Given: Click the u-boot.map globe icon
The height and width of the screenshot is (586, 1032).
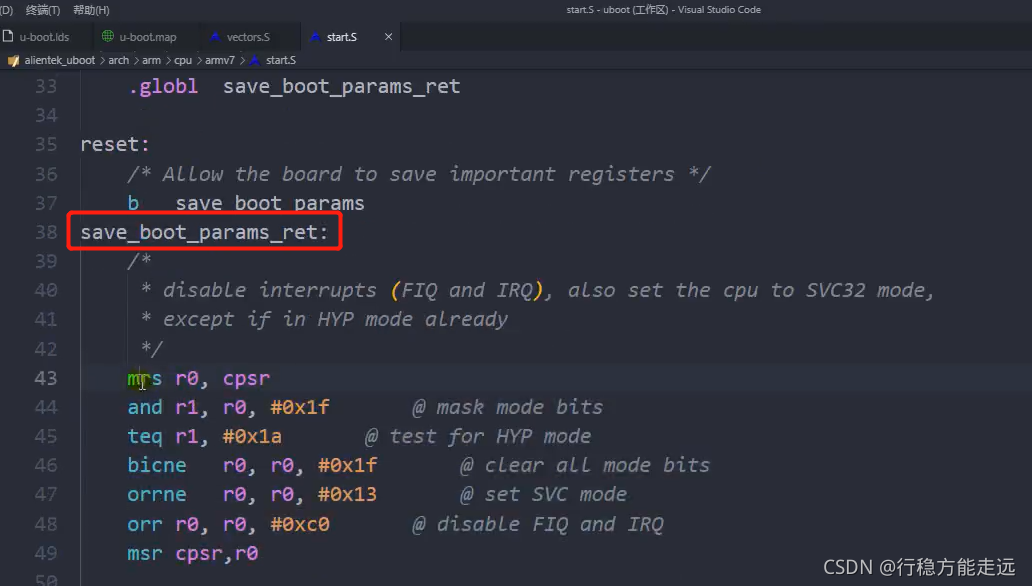Looking at the screenshot, I should click(108, 36).
